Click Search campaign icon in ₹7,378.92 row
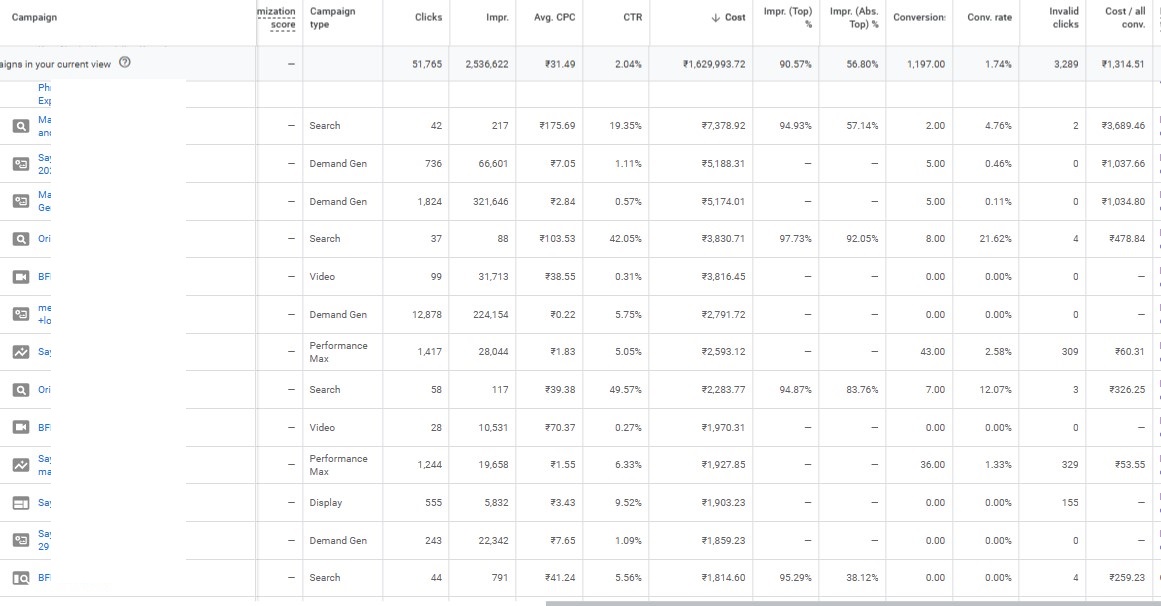 click(20, 126)
